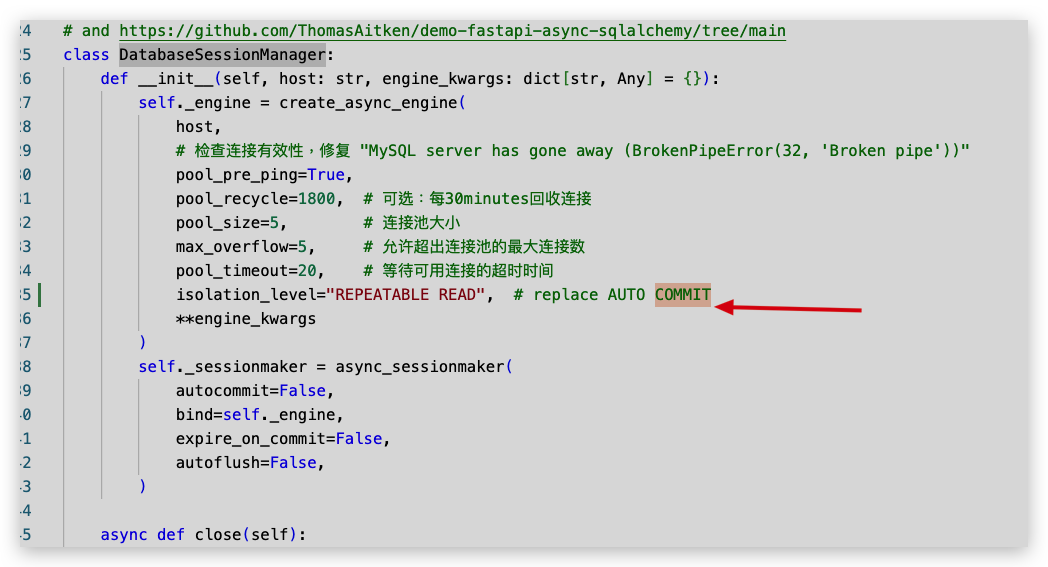Click the 30minutes recycle comment
This screenshot has height=567, width=1048.
tap(478, 199)
